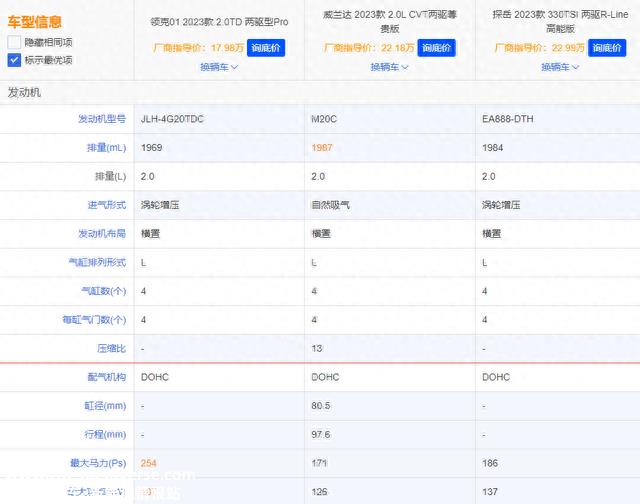
Task: Select horsepower value 186
Action: (490, 463)
